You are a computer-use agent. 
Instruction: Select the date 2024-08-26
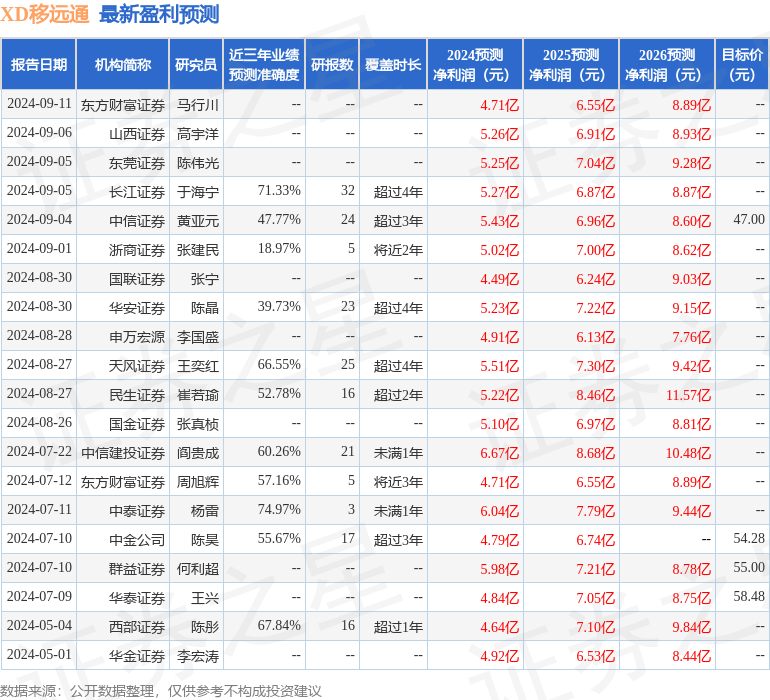(39, 422)
